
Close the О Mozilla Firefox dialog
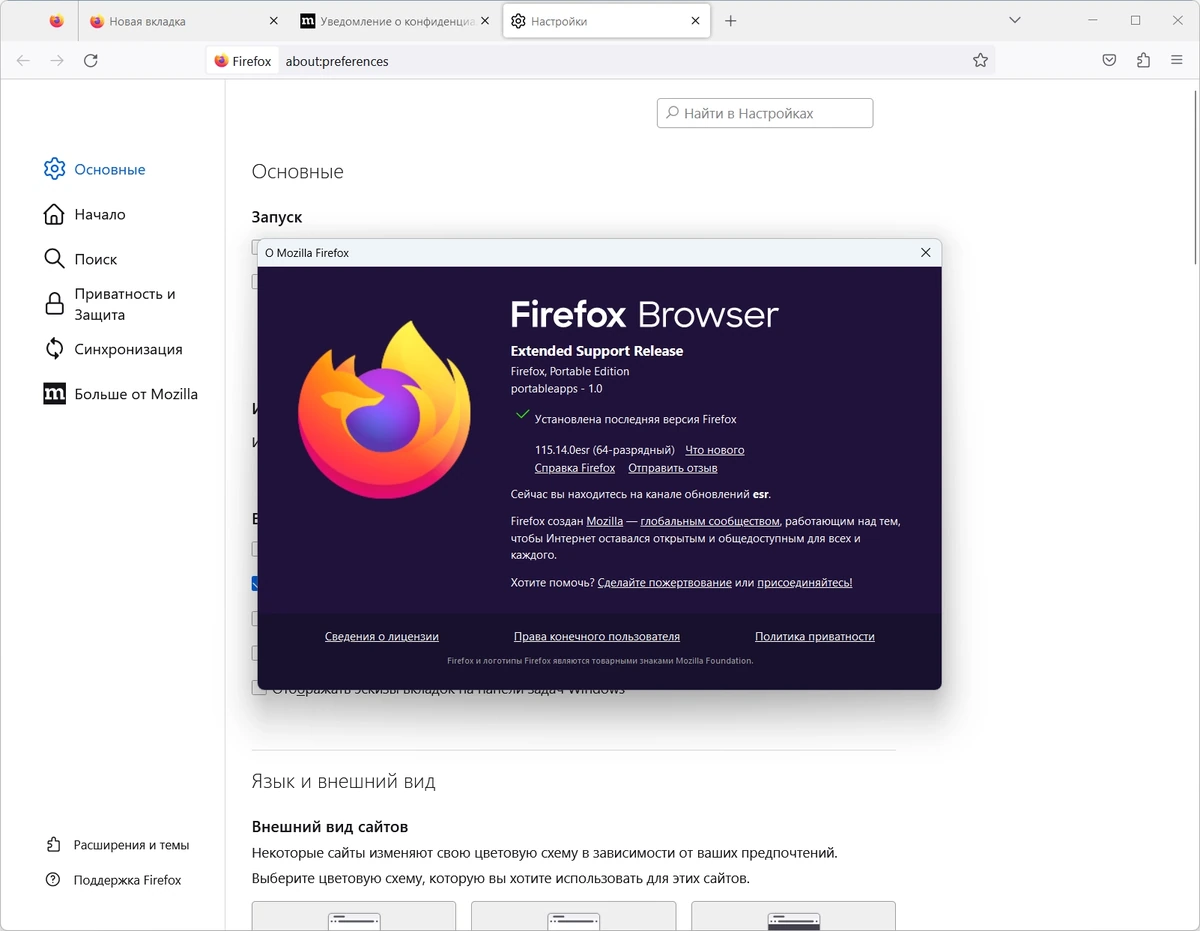click(925, 253)
